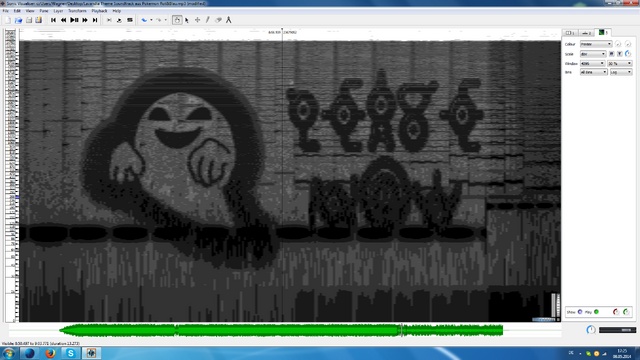The image size is (640, 360).
Task: Open Skype from the taskbar
Action: pos(71,353)
